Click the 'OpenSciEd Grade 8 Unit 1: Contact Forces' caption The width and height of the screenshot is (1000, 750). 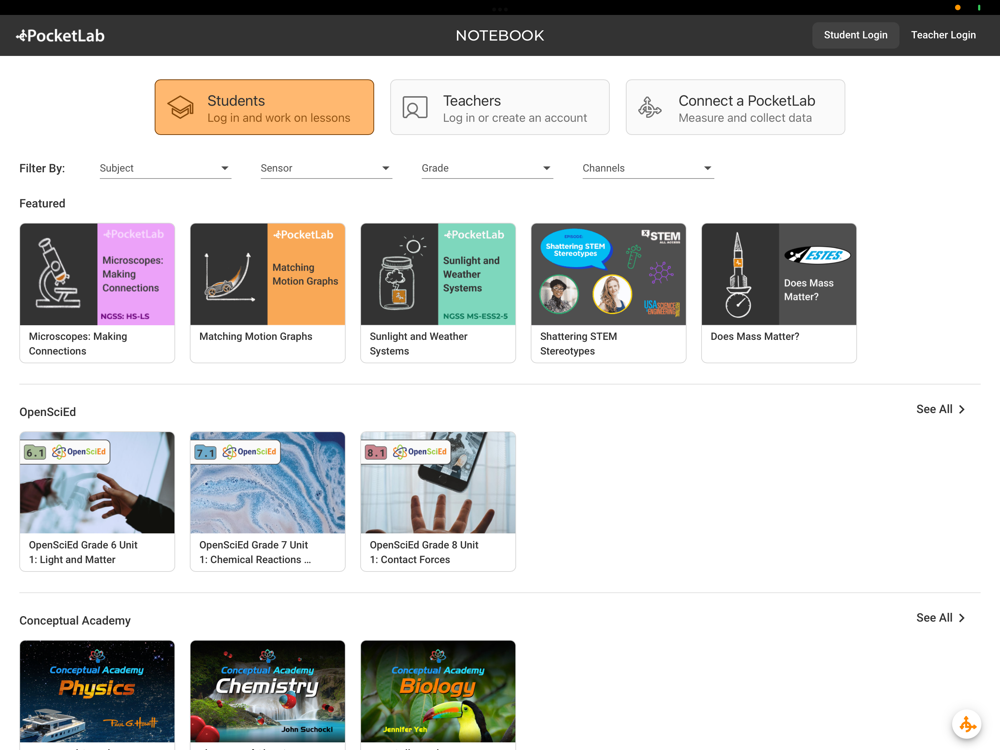tap(424, 552)
